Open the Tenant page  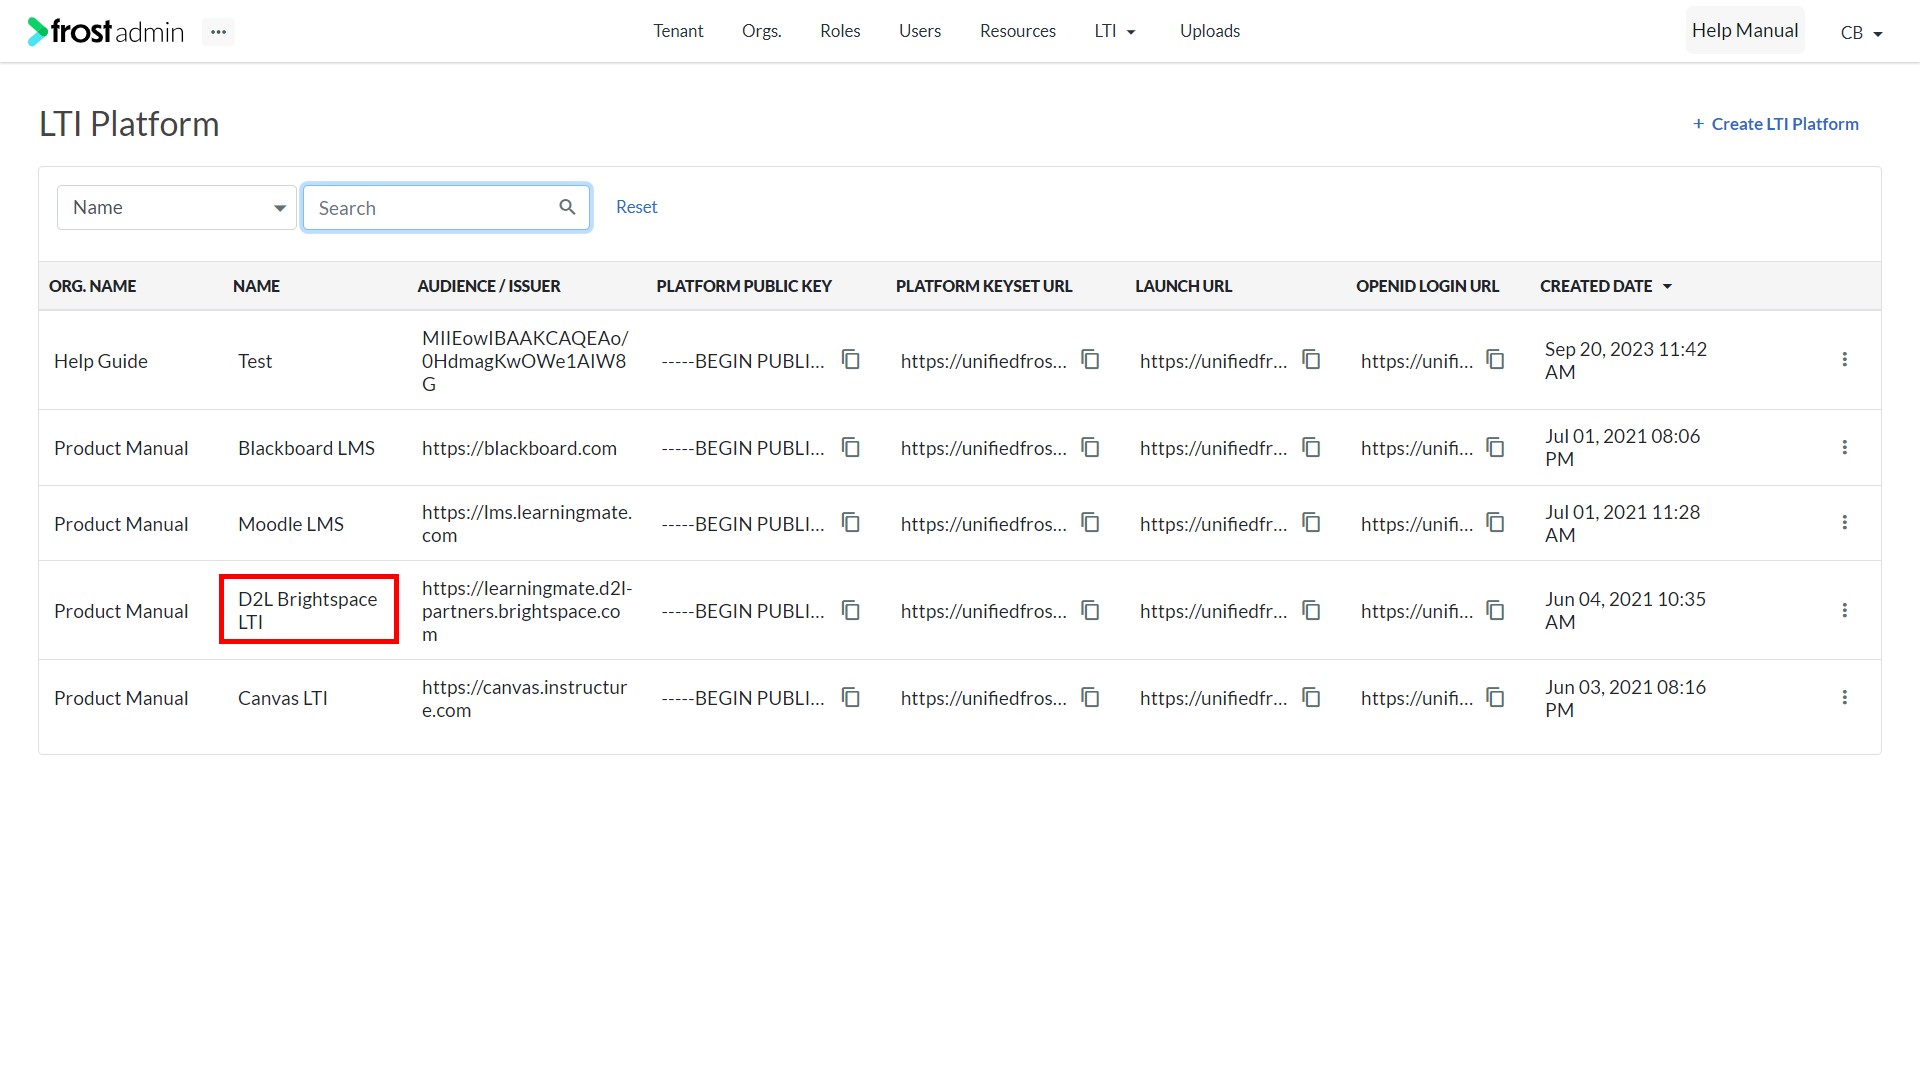point(678,31)
